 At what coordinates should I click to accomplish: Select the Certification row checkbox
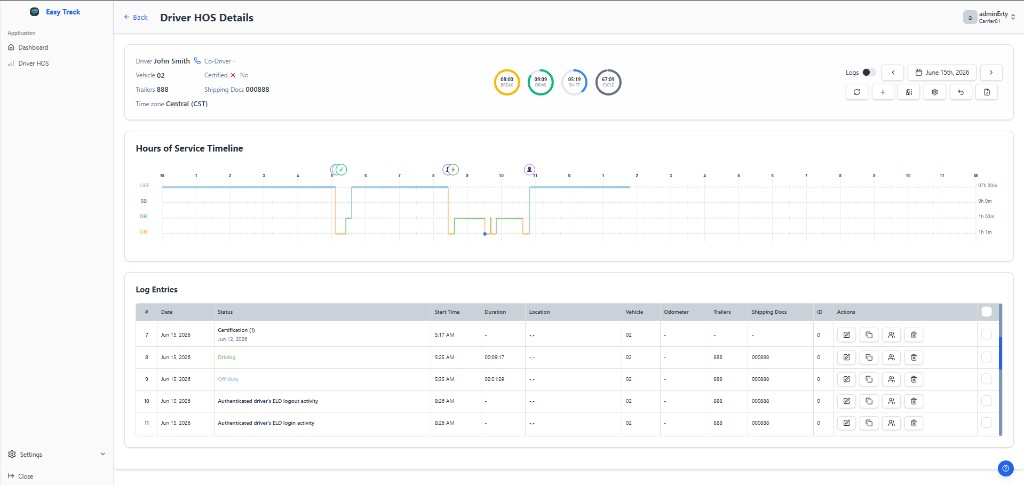[986, 334]
